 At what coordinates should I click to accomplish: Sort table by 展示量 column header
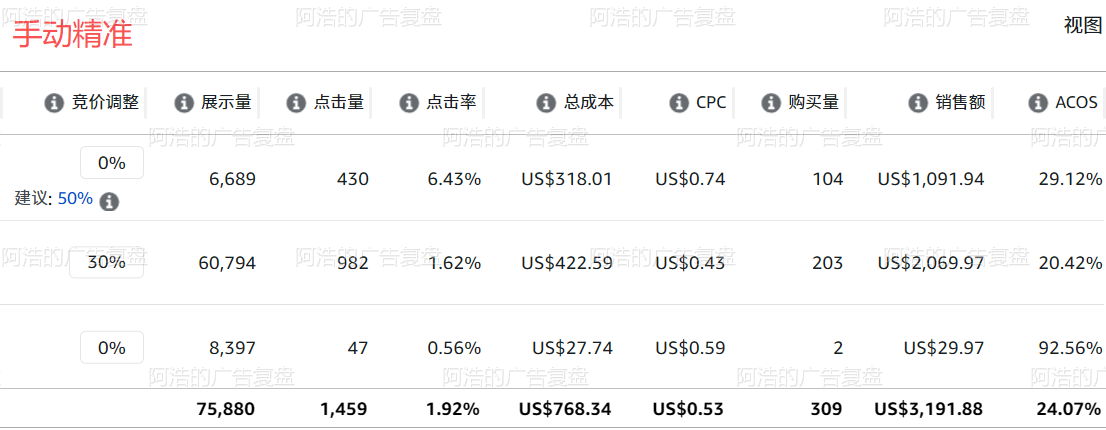tap(226, 103)
